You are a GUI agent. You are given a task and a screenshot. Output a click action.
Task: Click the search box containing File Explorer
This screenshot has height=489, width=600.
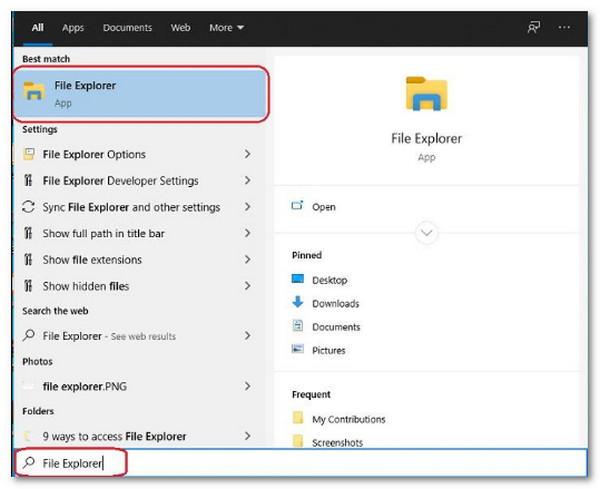[x=300, y=463]
